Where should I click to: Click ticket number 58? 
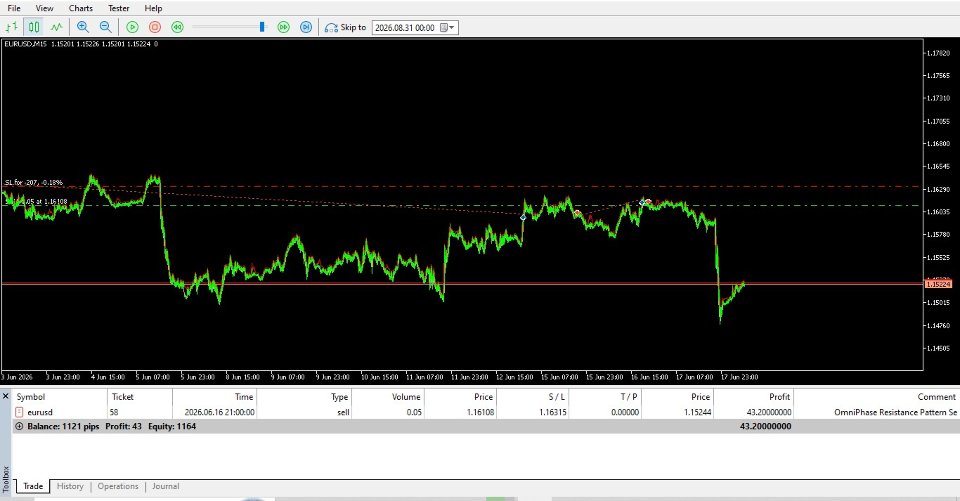(x=114, y=412)
